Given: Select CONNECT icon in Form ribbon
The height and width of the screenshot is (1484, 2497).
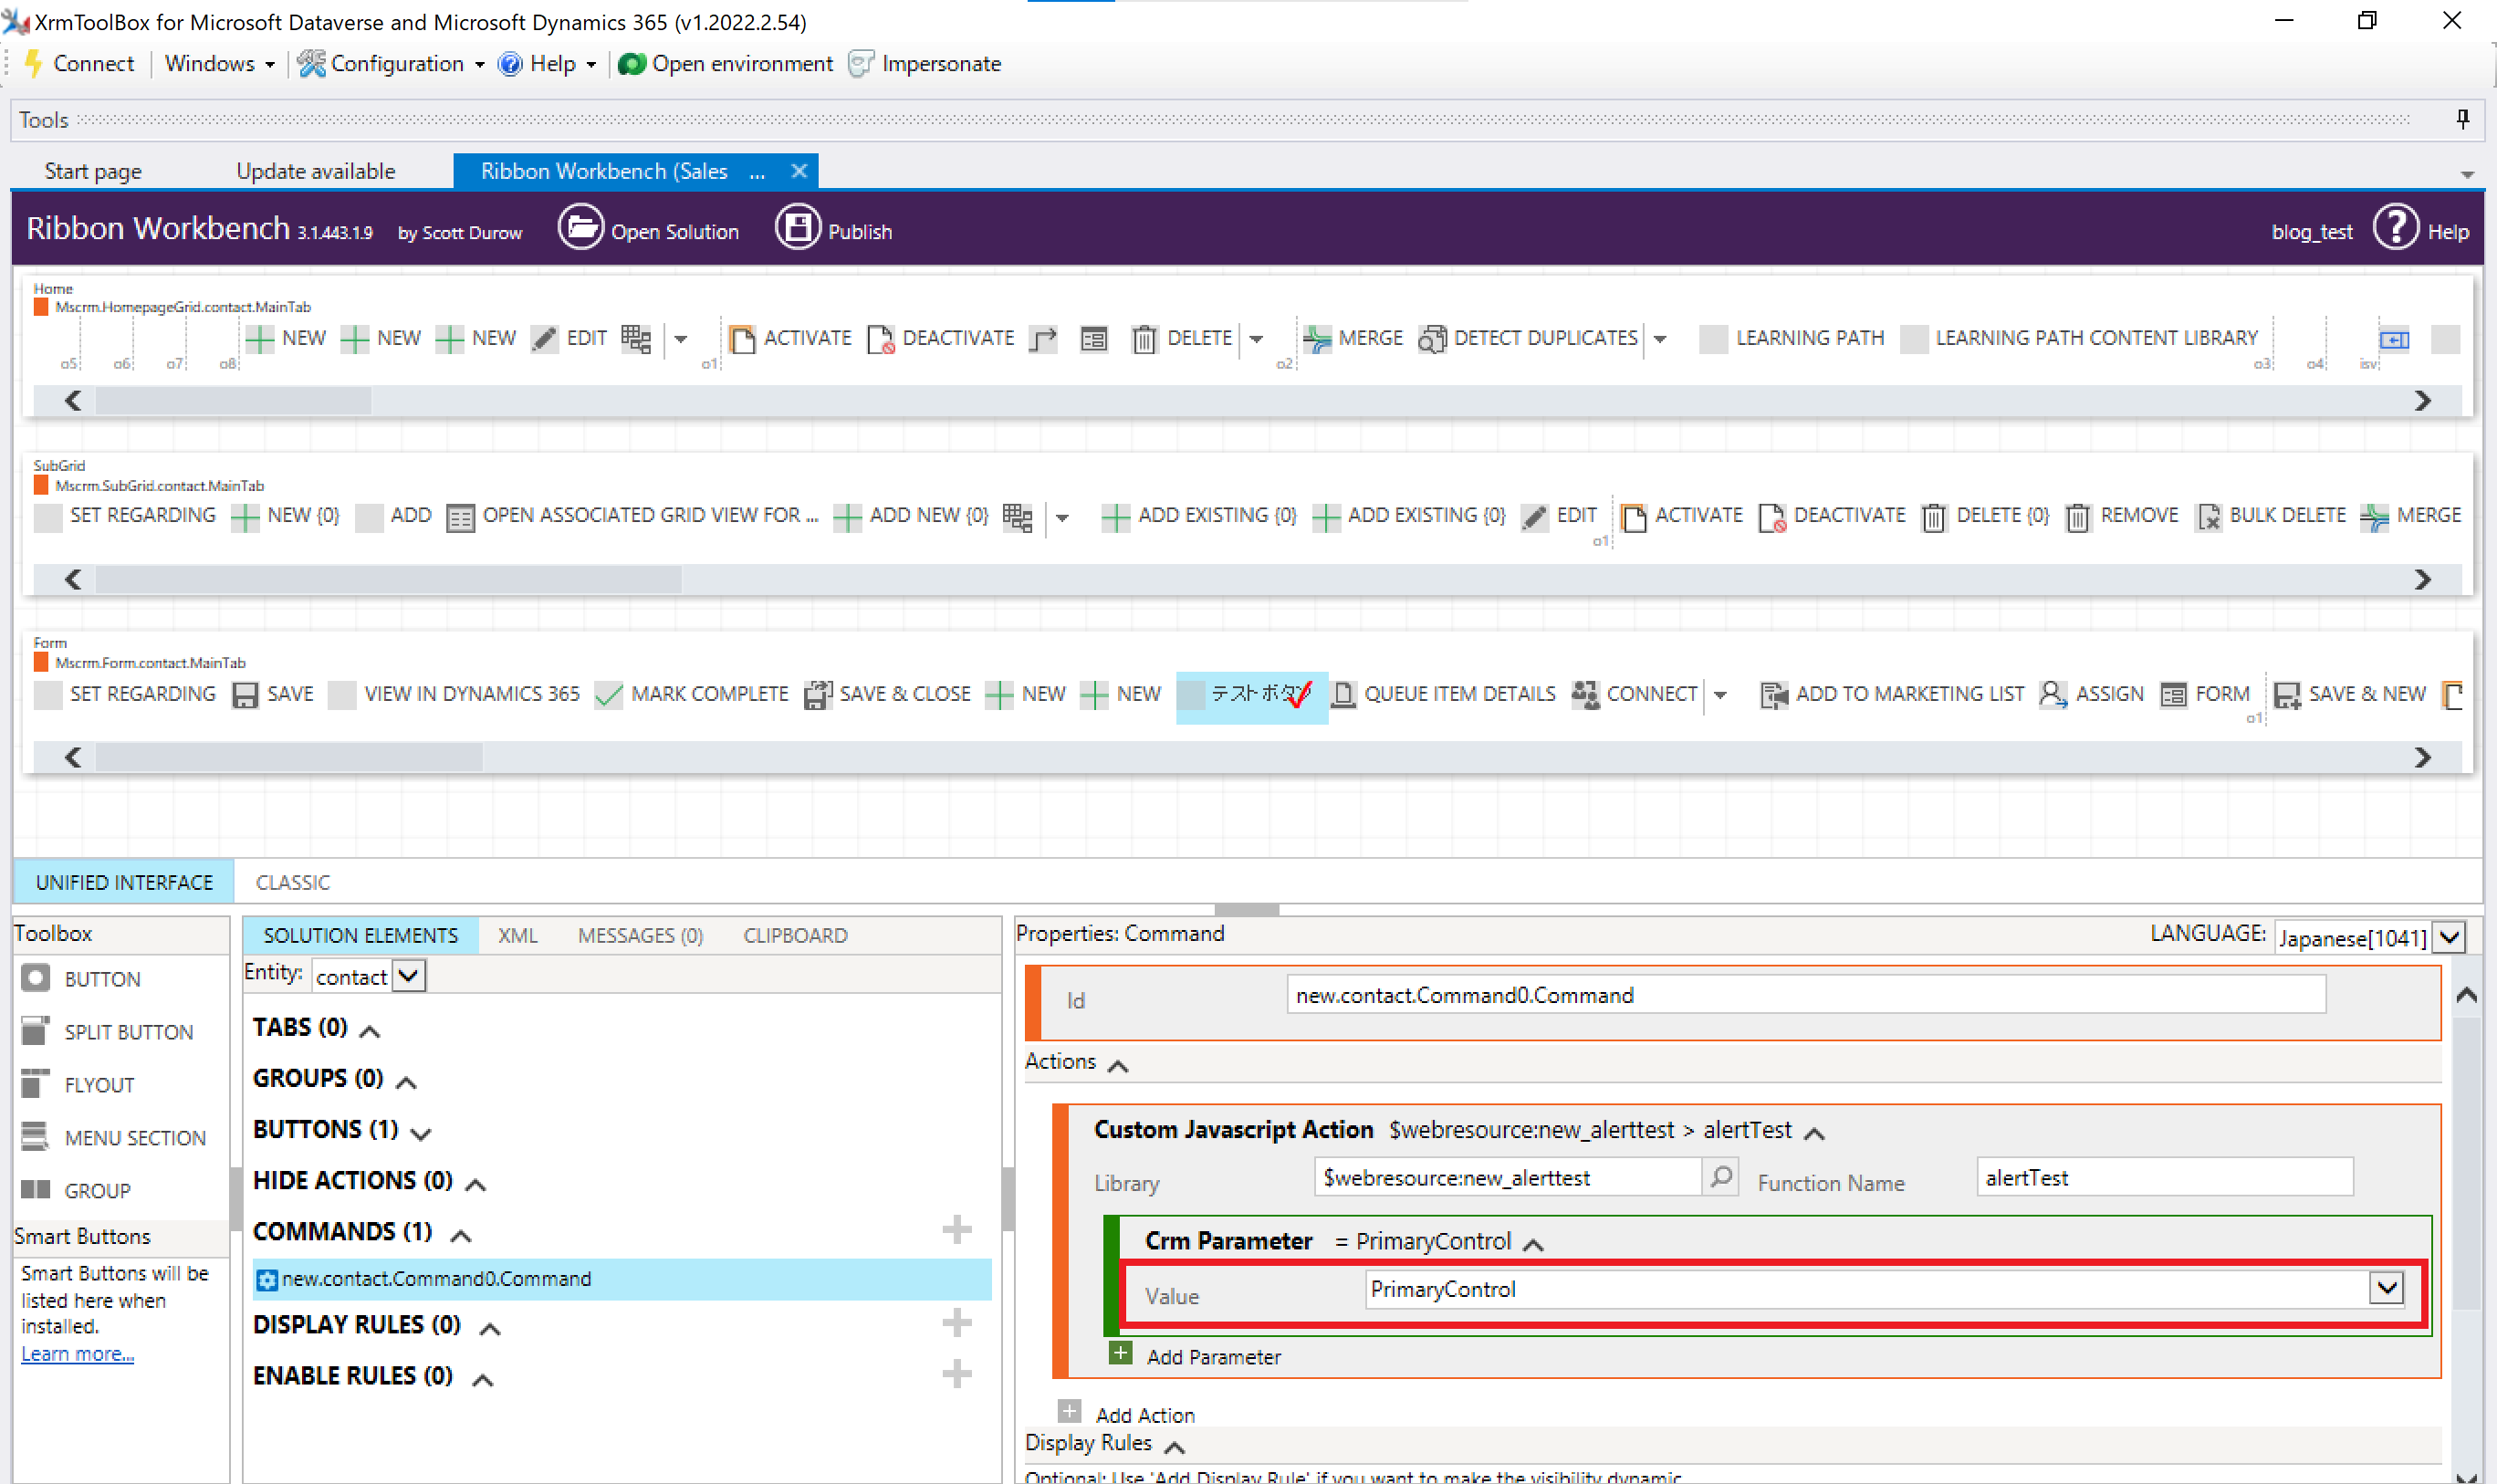Looking at the screenshot, I should (x=1585, y=695).
